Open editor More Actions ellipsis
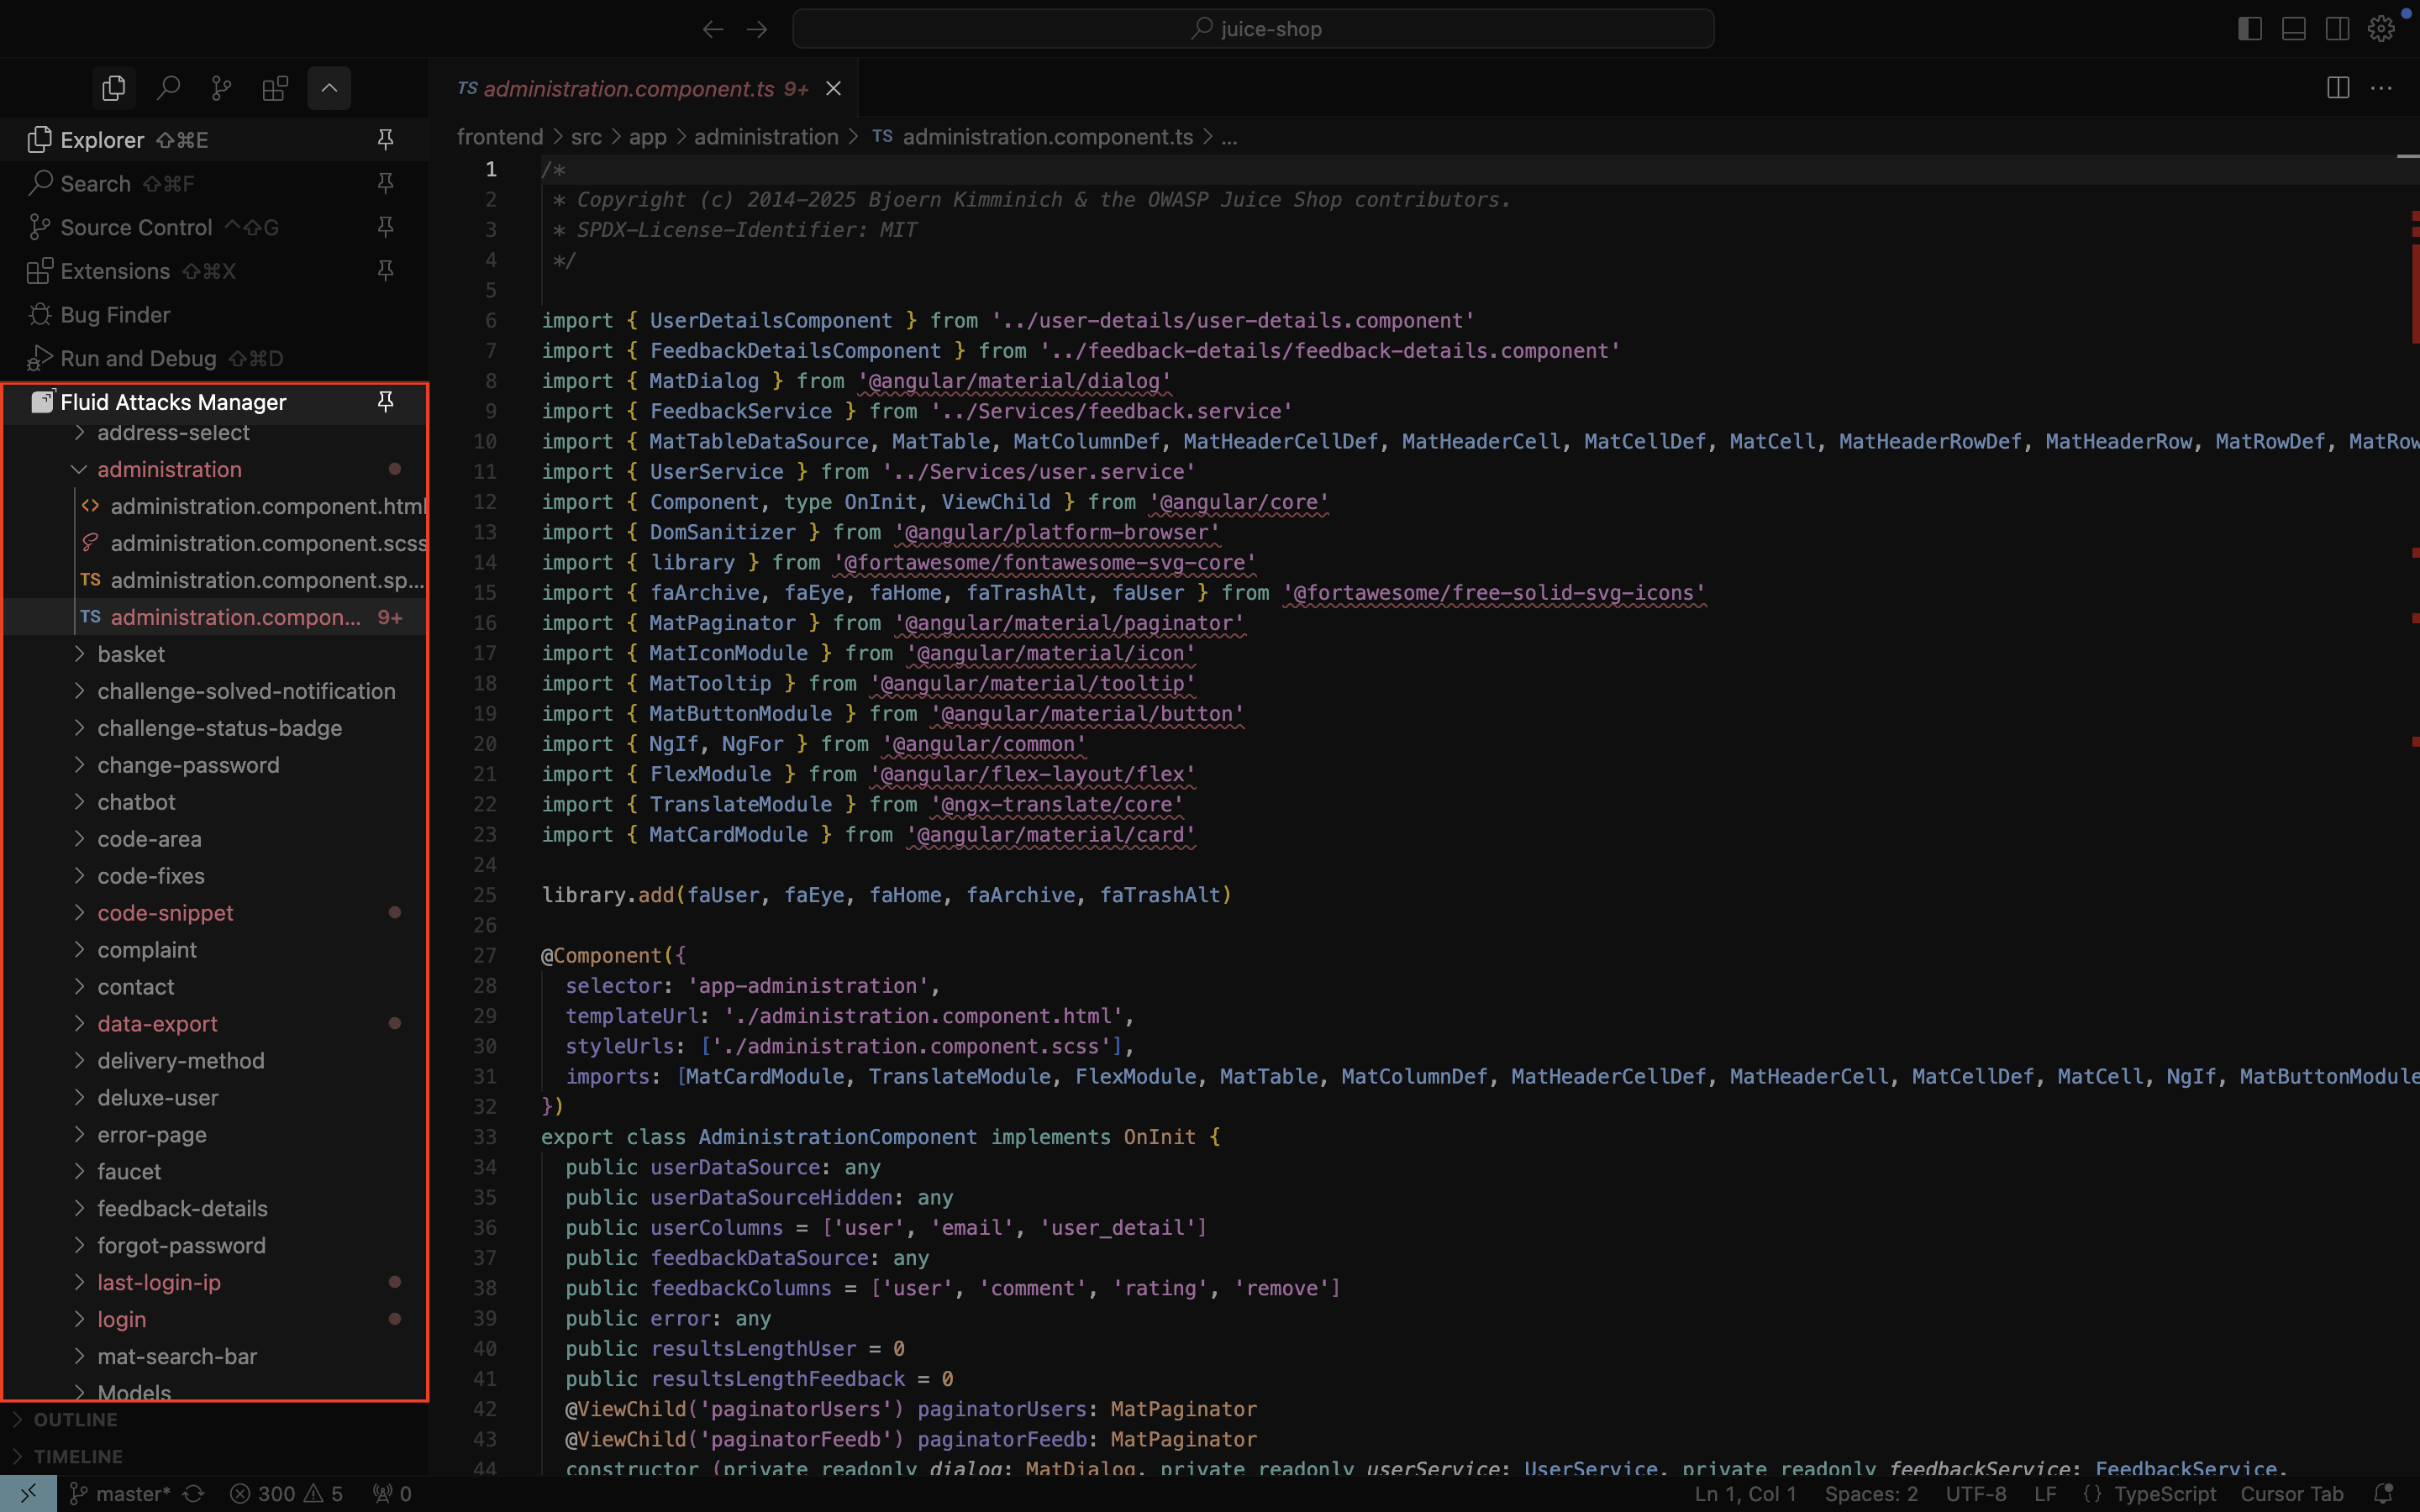The image size is (2420, 1512). [2382, 88]
